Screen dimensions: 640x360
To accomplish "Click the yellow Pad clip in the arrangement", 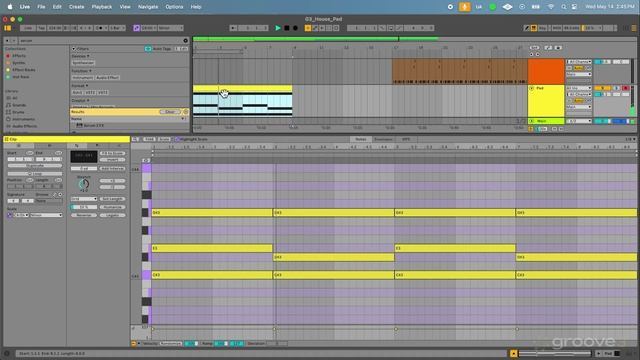I will (242, 101).
